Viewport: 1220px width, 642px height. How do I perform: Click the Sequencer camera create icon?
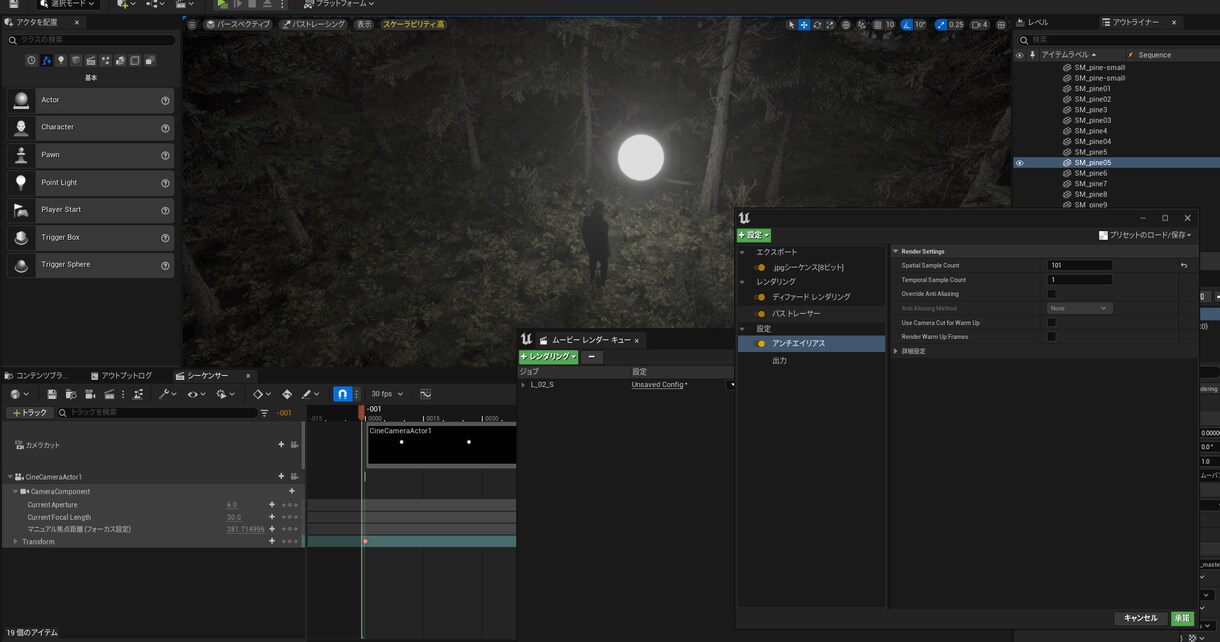click(x=90, y=394)
